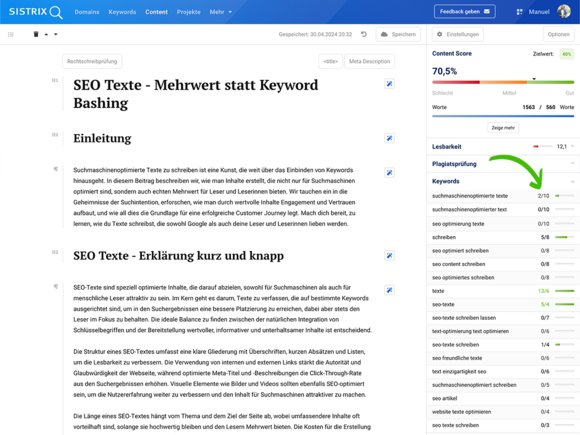Image resolution: width=580 pixels, height=435 pixels.
Task: Expand the Plagiatsprüfung section
Action: point(503,164)
